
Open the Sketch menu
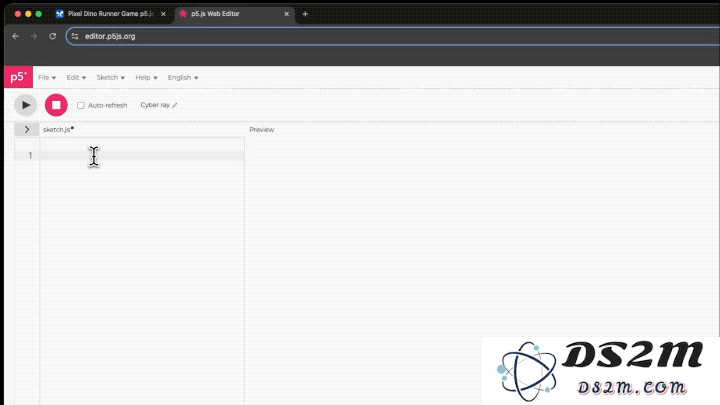(110, 78)
